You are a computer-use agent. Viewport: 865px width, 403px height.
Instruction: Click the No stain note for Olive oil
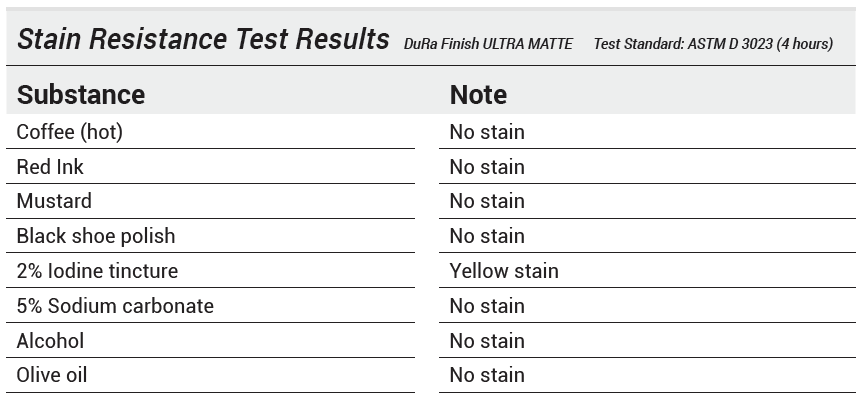click(487, 375)
